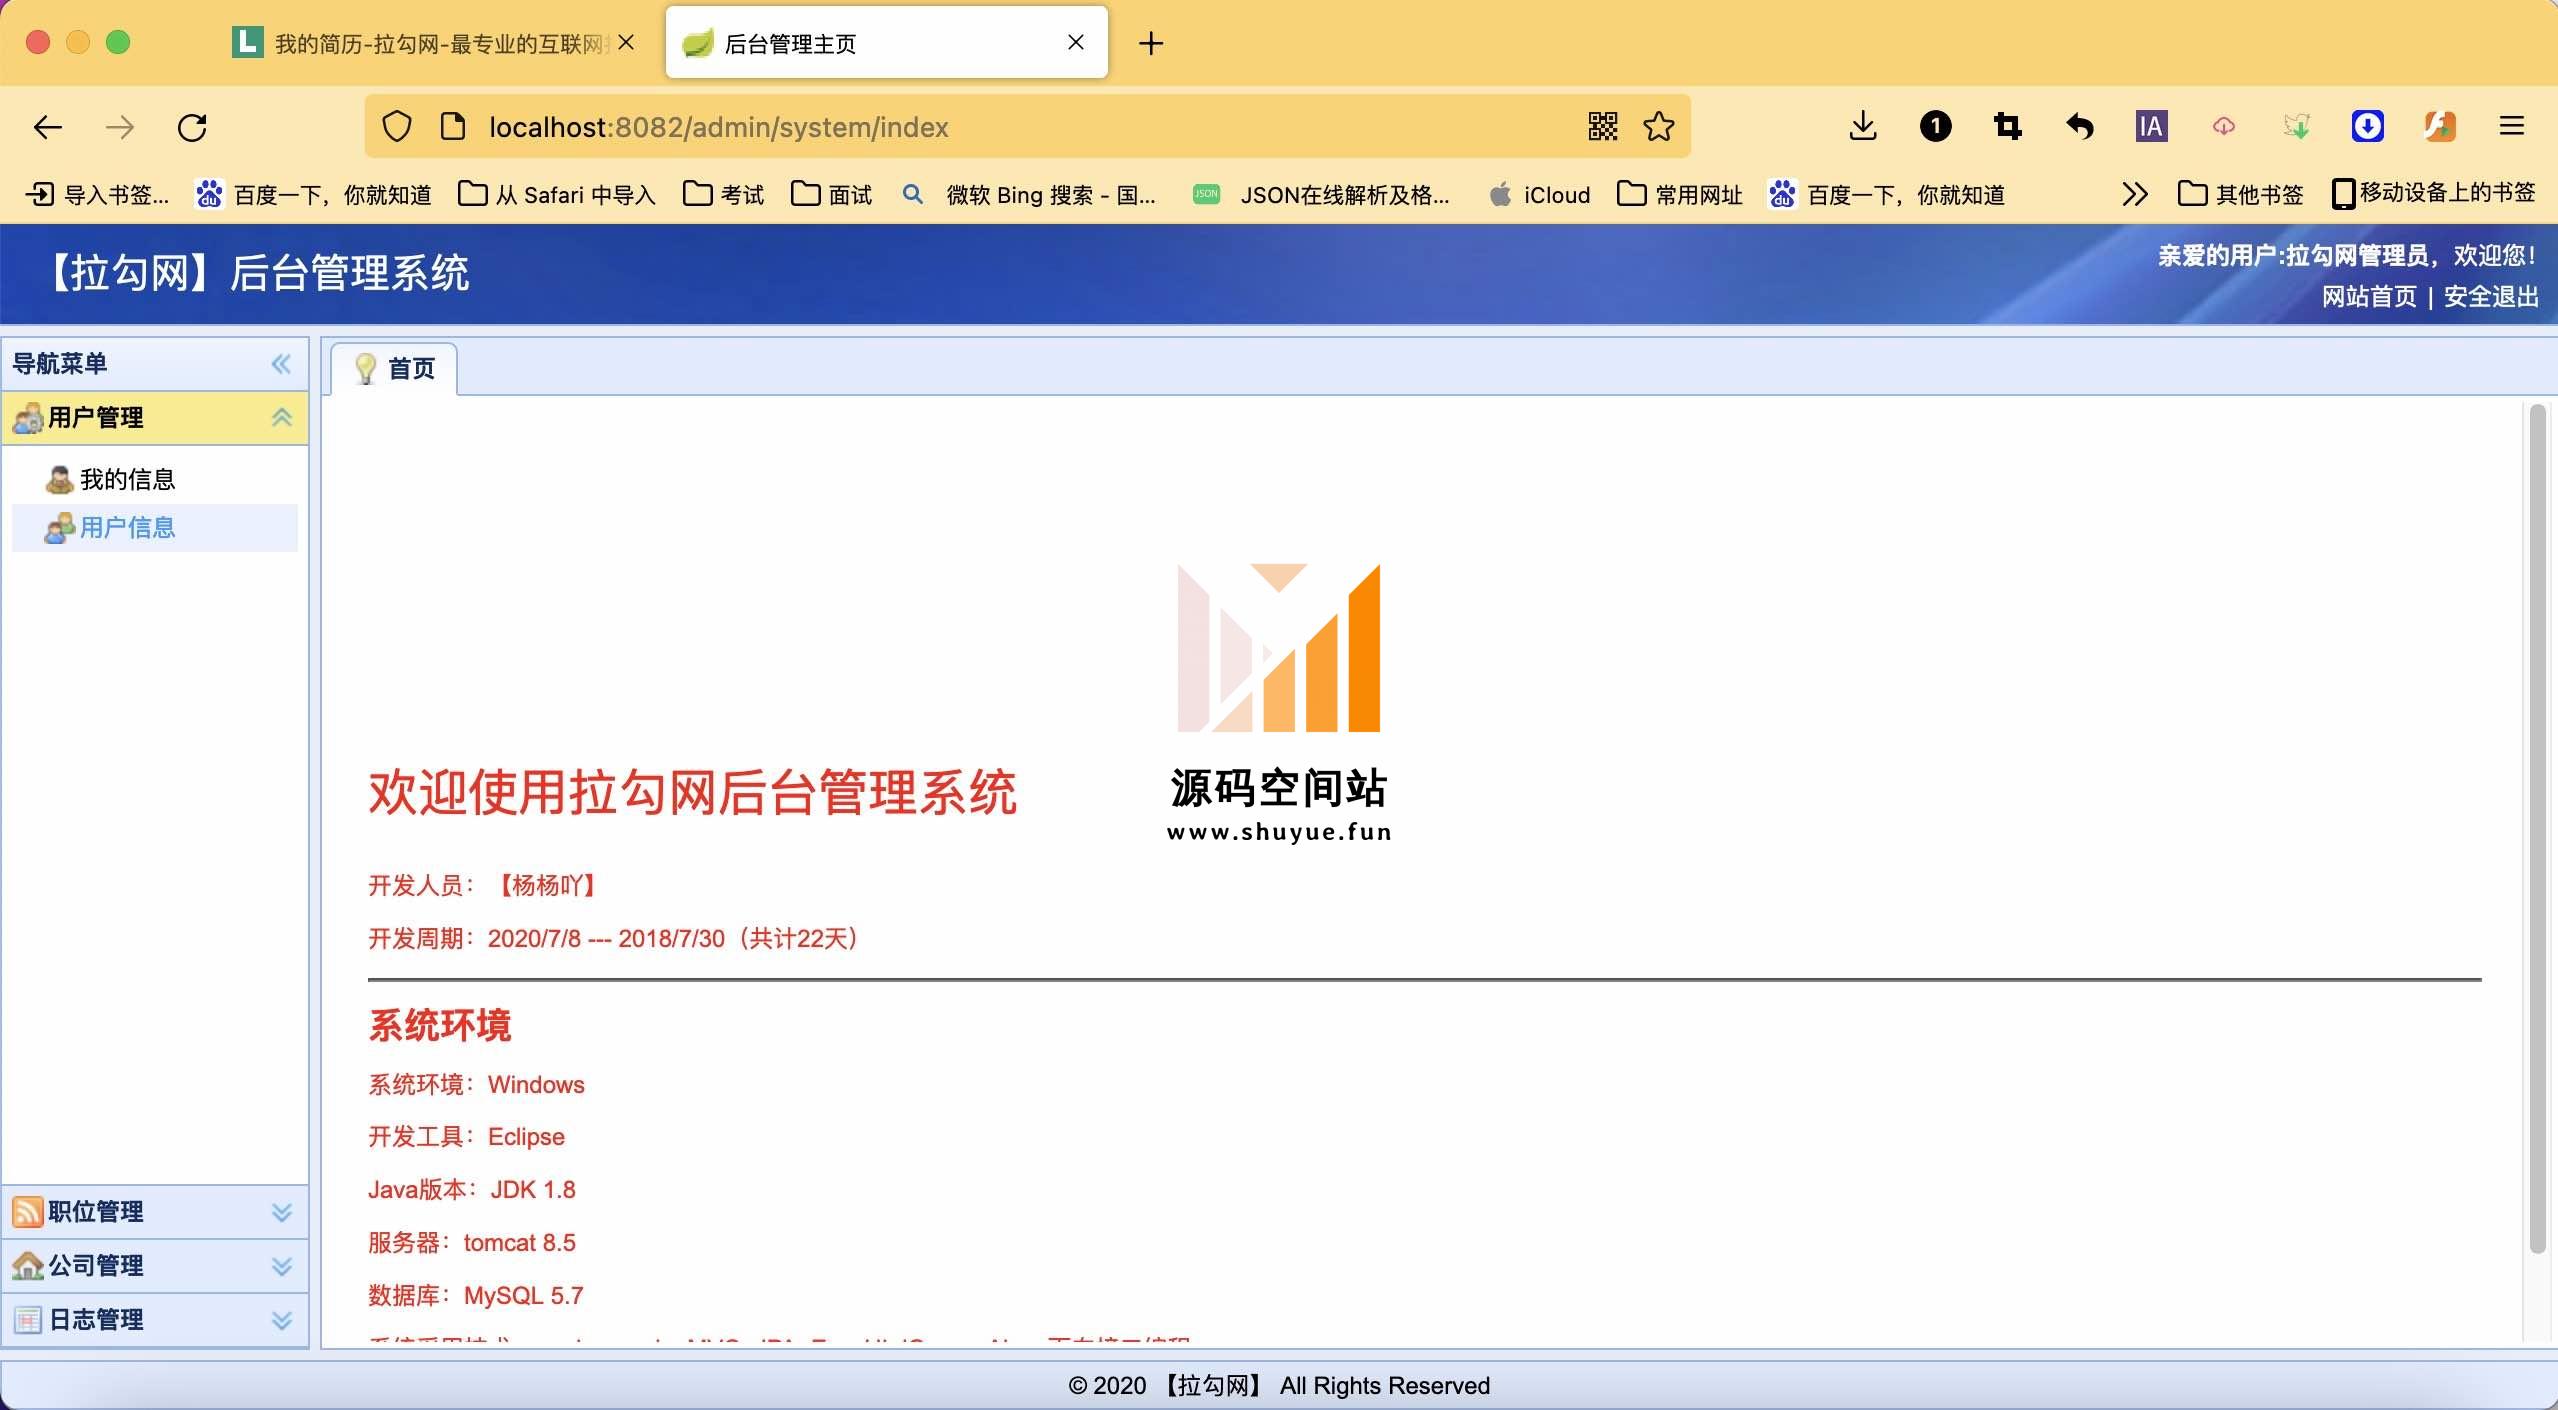This screenshot has width=2558, height=1410.
Task: Click the green download extension icon
Action: click(x=2295, y=126)
